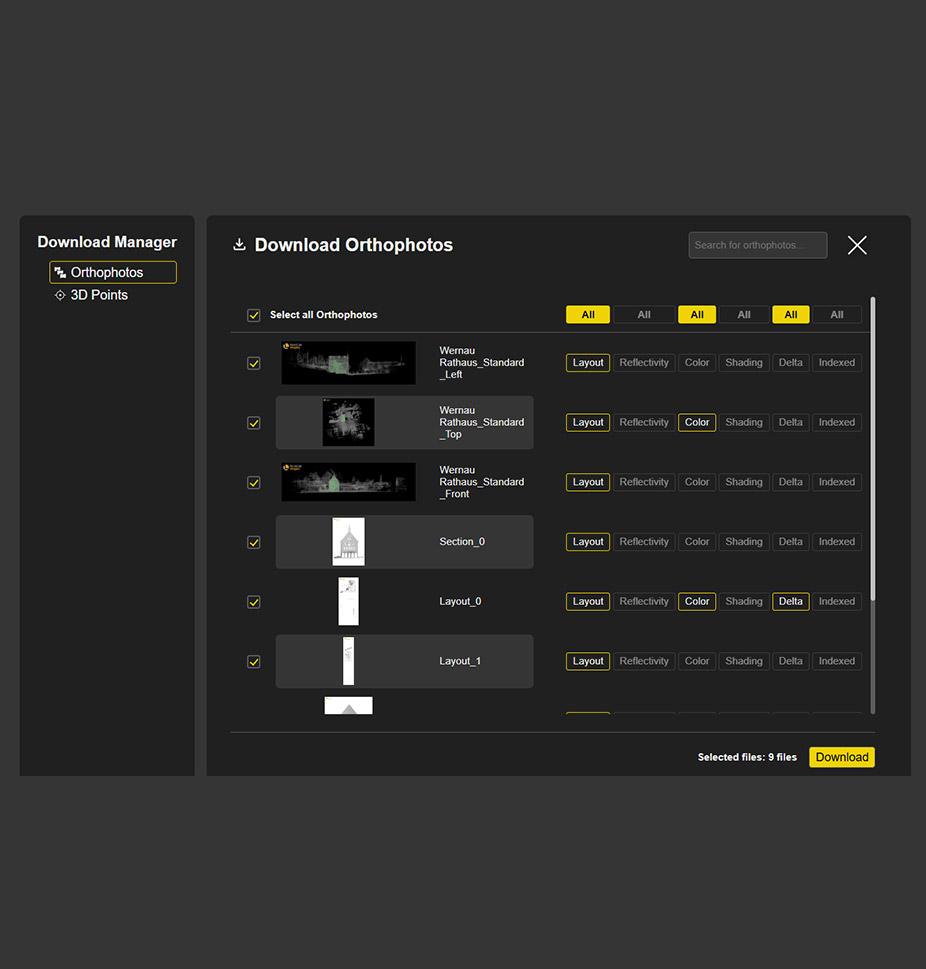
Task: Click the Layout_0 preview thumbnail
Action: click(347, 601)
